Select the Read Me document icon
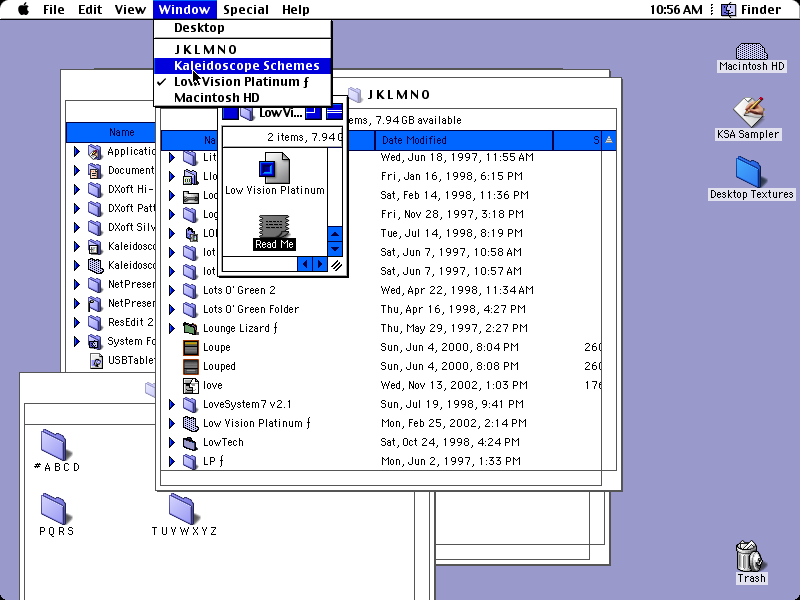Viewport: 800px width, 600px height. coord(274,226)
